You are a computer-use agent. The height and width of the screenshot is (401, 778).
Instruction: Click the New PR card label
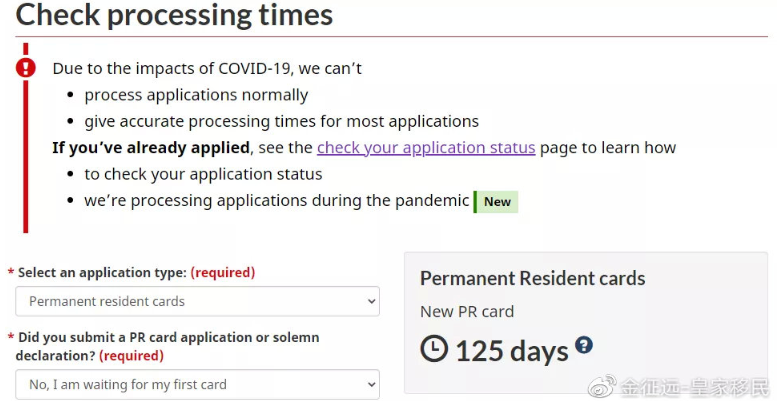[x=467, y=312]
